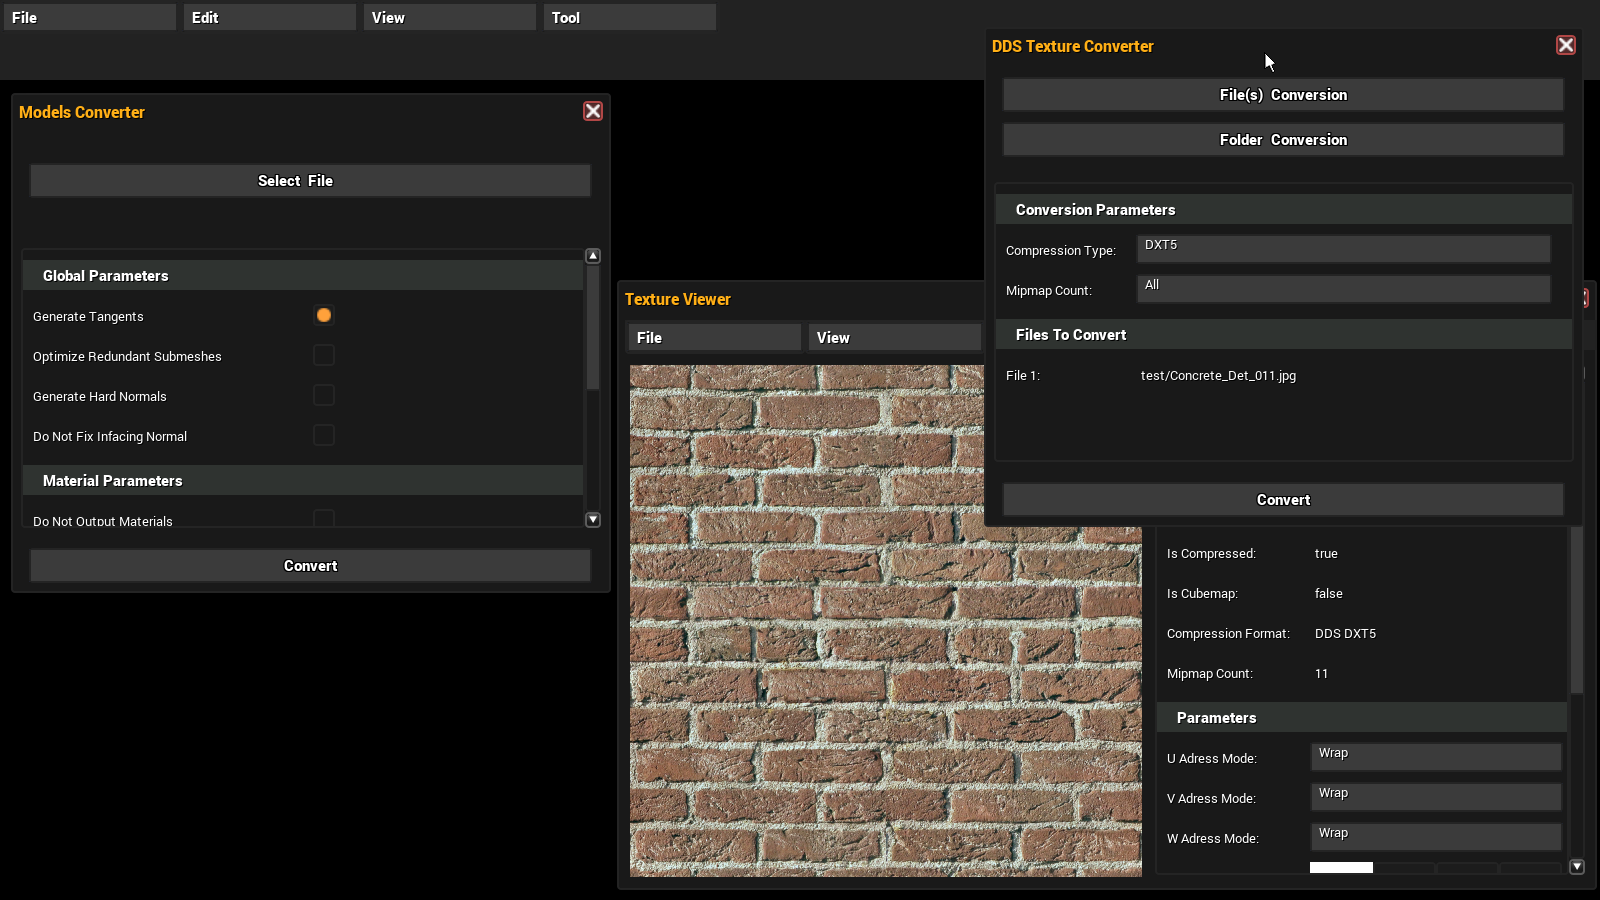Click the DDS Texture Converter window title
The width and height of the screenshot is (1600, 900).
(1072, 46)
